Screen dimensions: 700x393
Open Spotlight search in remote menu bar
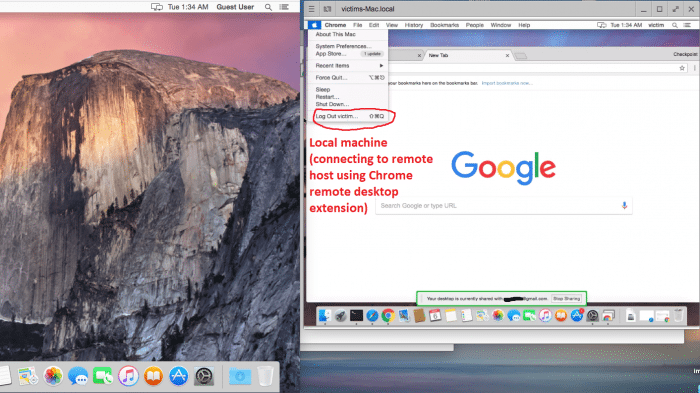pyautogui.click(x=675, y=25)
